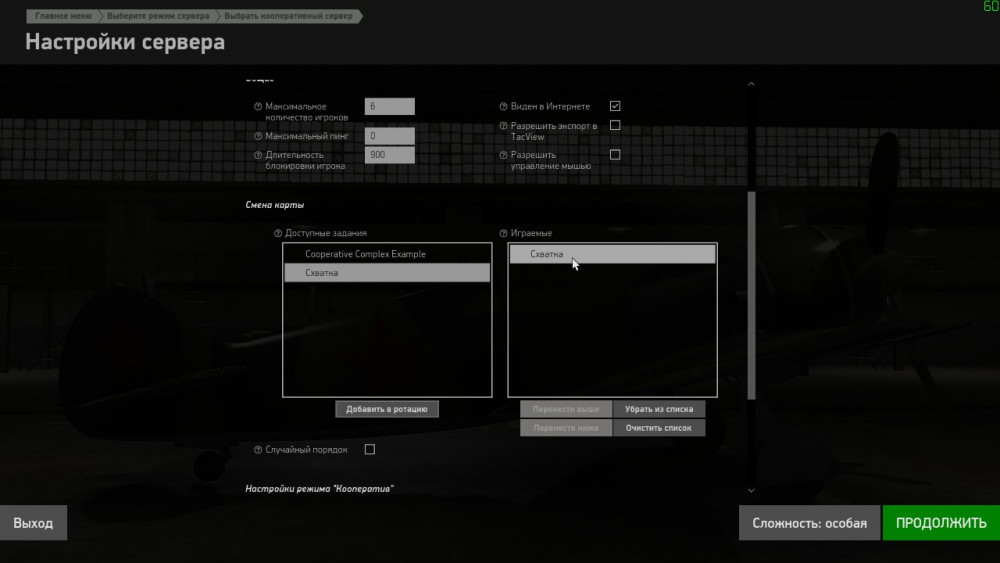Viewport: 1000px width, 563px height.
Task: Select Схватка in the Играемые list
Action: click(x=612, y=254)
